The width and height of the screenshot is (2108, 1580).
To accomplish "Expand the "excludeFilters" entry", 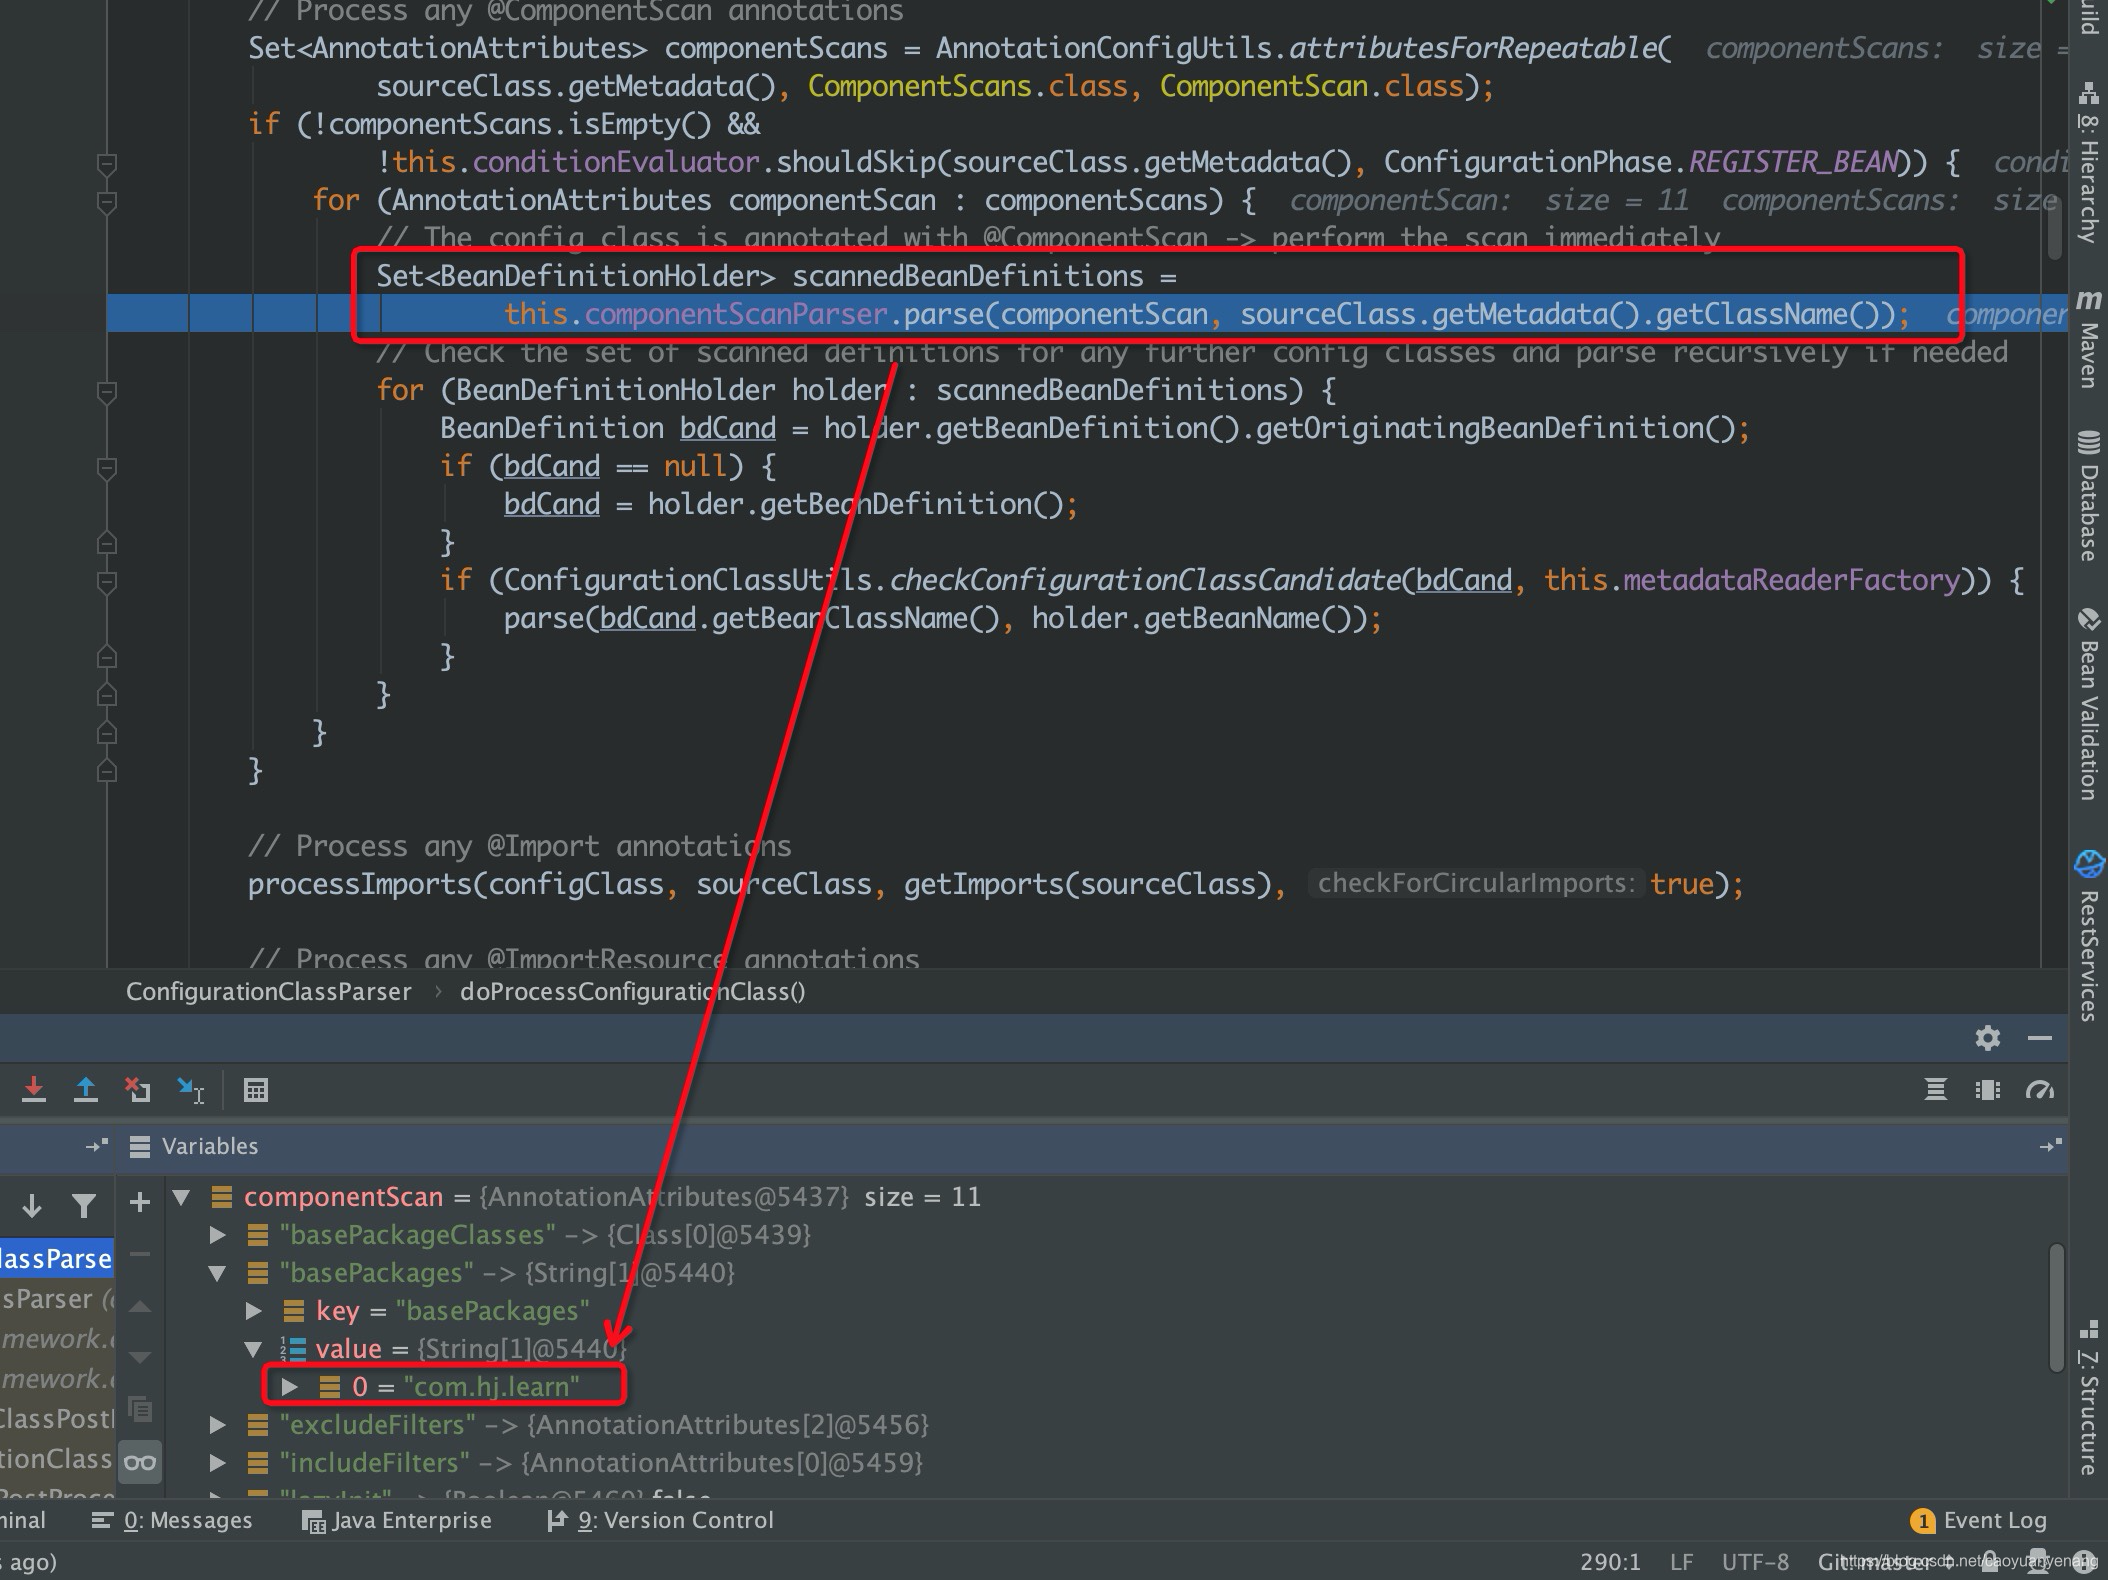I will tap(217, 1425).
